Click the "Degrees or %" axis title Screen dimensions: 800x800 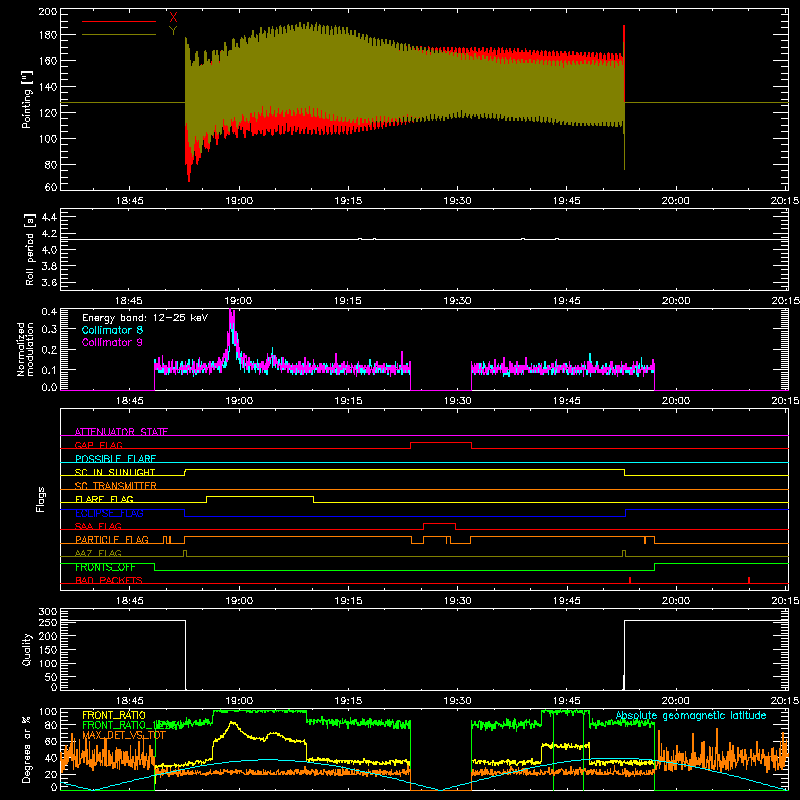coord(26,749)
